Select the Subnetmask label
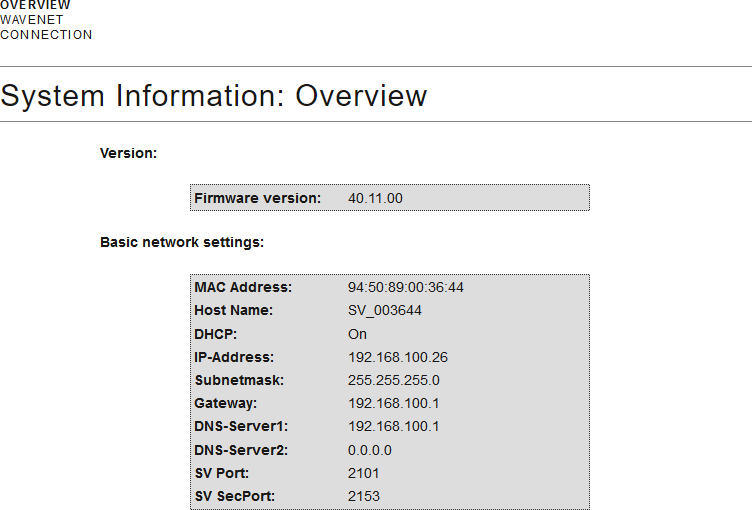This screenshot has width=752, height=510. pyautogui.click(x=239, y=380)
